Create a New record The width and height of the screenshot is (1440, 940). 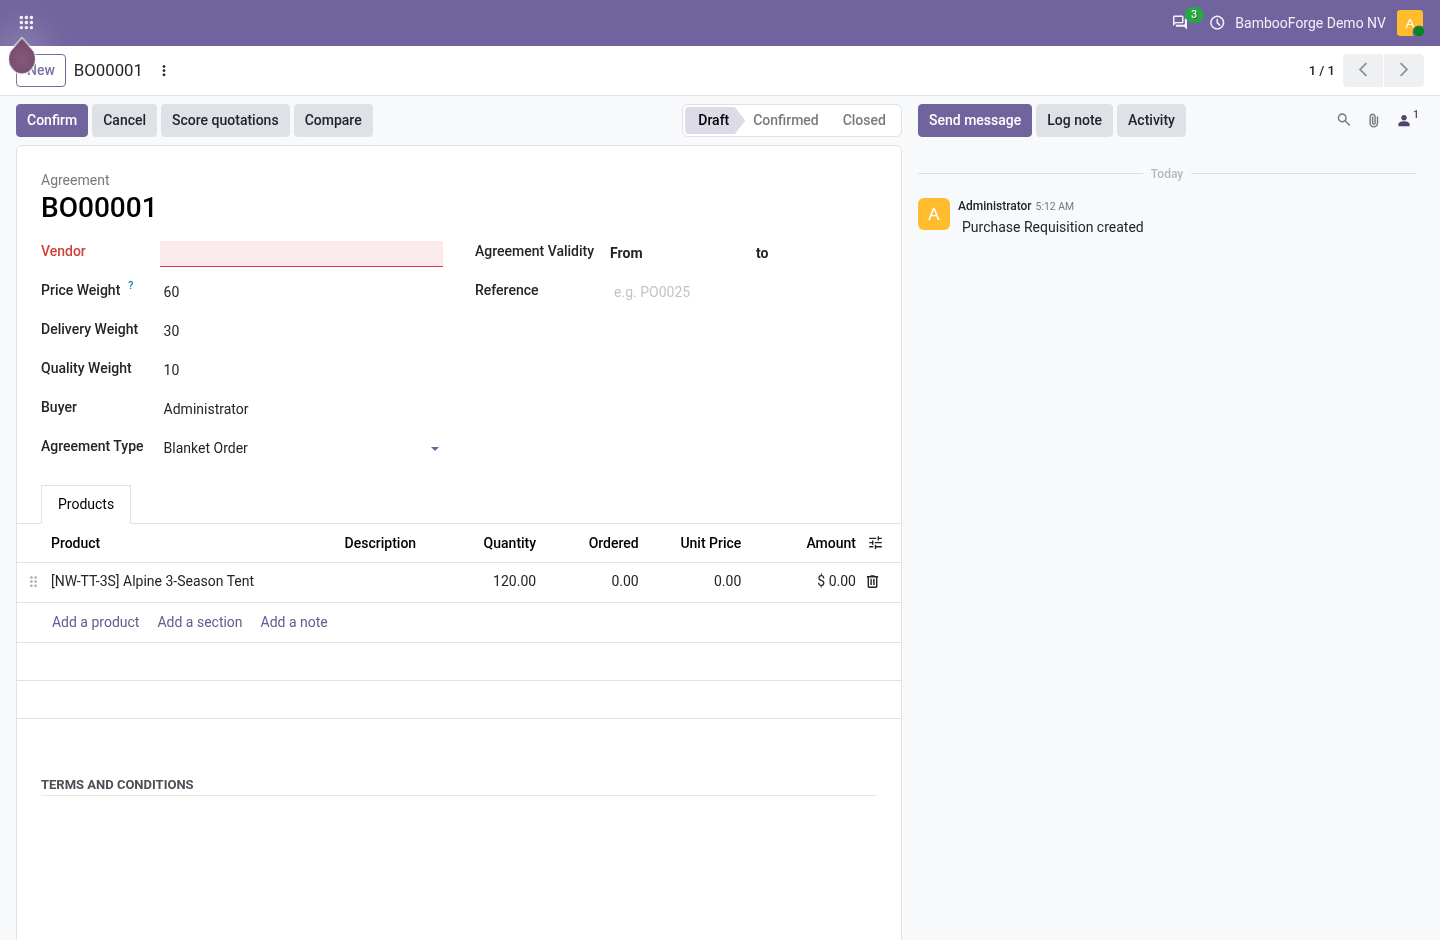point(41,70)
